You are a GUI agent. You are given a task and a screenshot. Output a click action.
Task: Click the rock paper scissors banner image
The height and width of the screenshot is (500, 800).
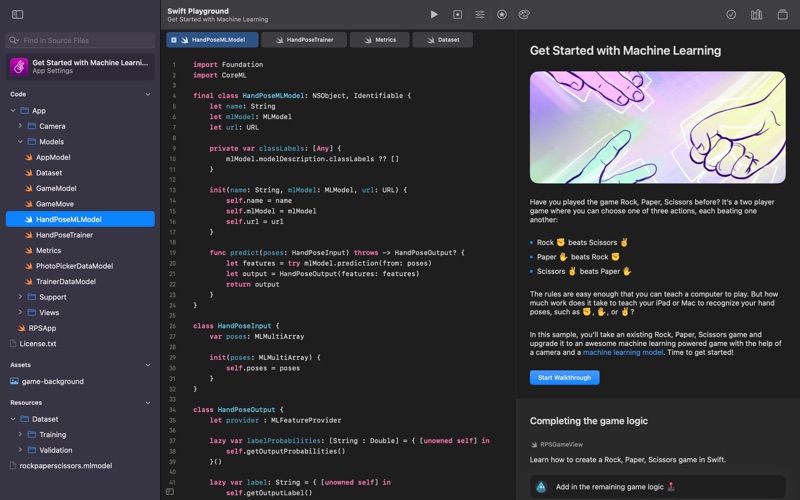point(658,127)
